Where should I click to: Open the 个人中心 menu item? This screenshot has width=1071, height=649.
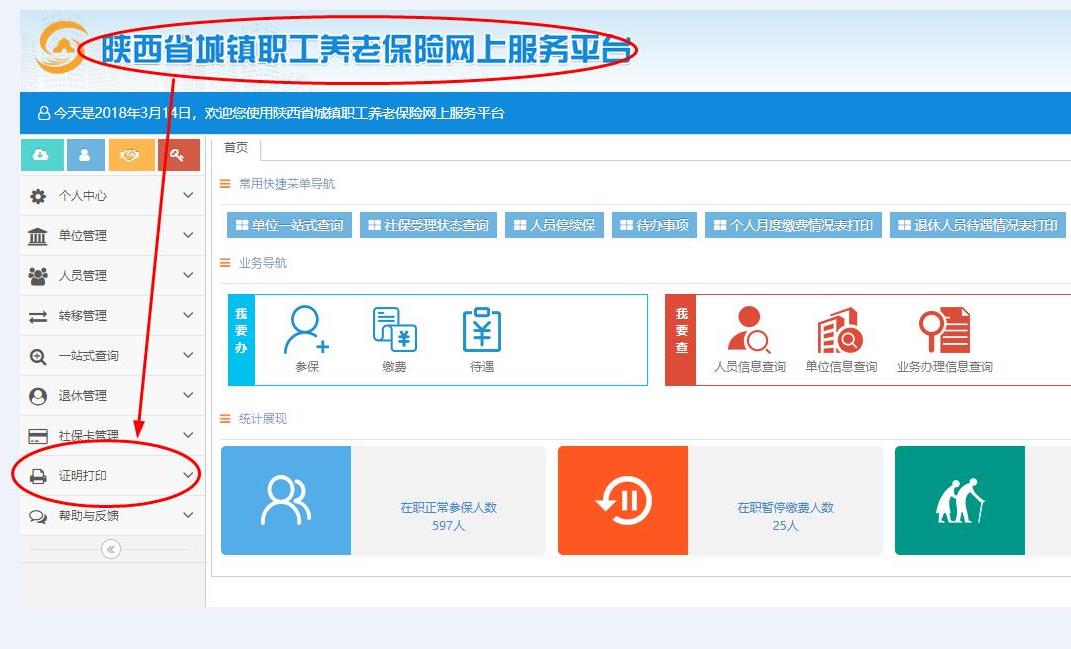point(113,196)
